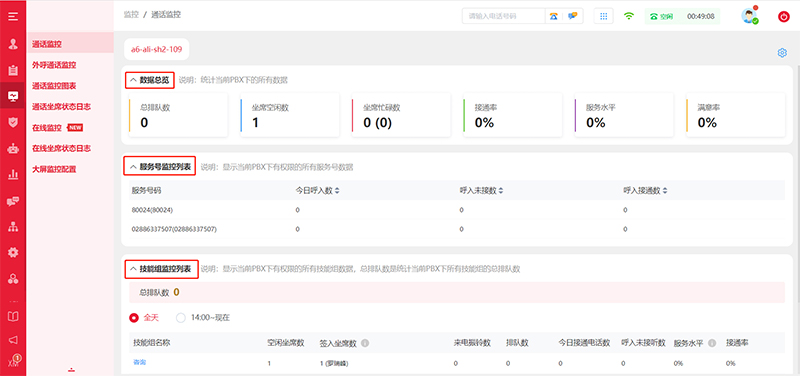
Task: Click the 02886337507(02886337507) service number row
Action: [457, 229]
